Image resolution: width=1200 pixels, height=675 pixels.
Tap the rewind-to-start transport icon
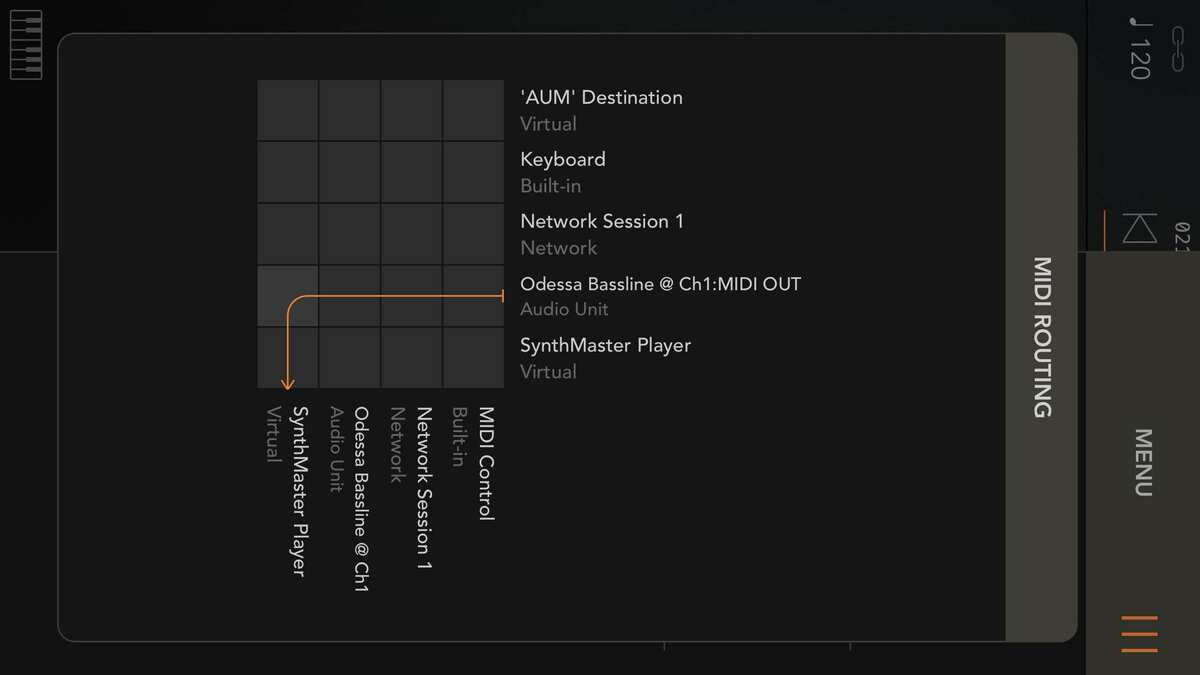pyautogui.click(x=1139, y=228)
